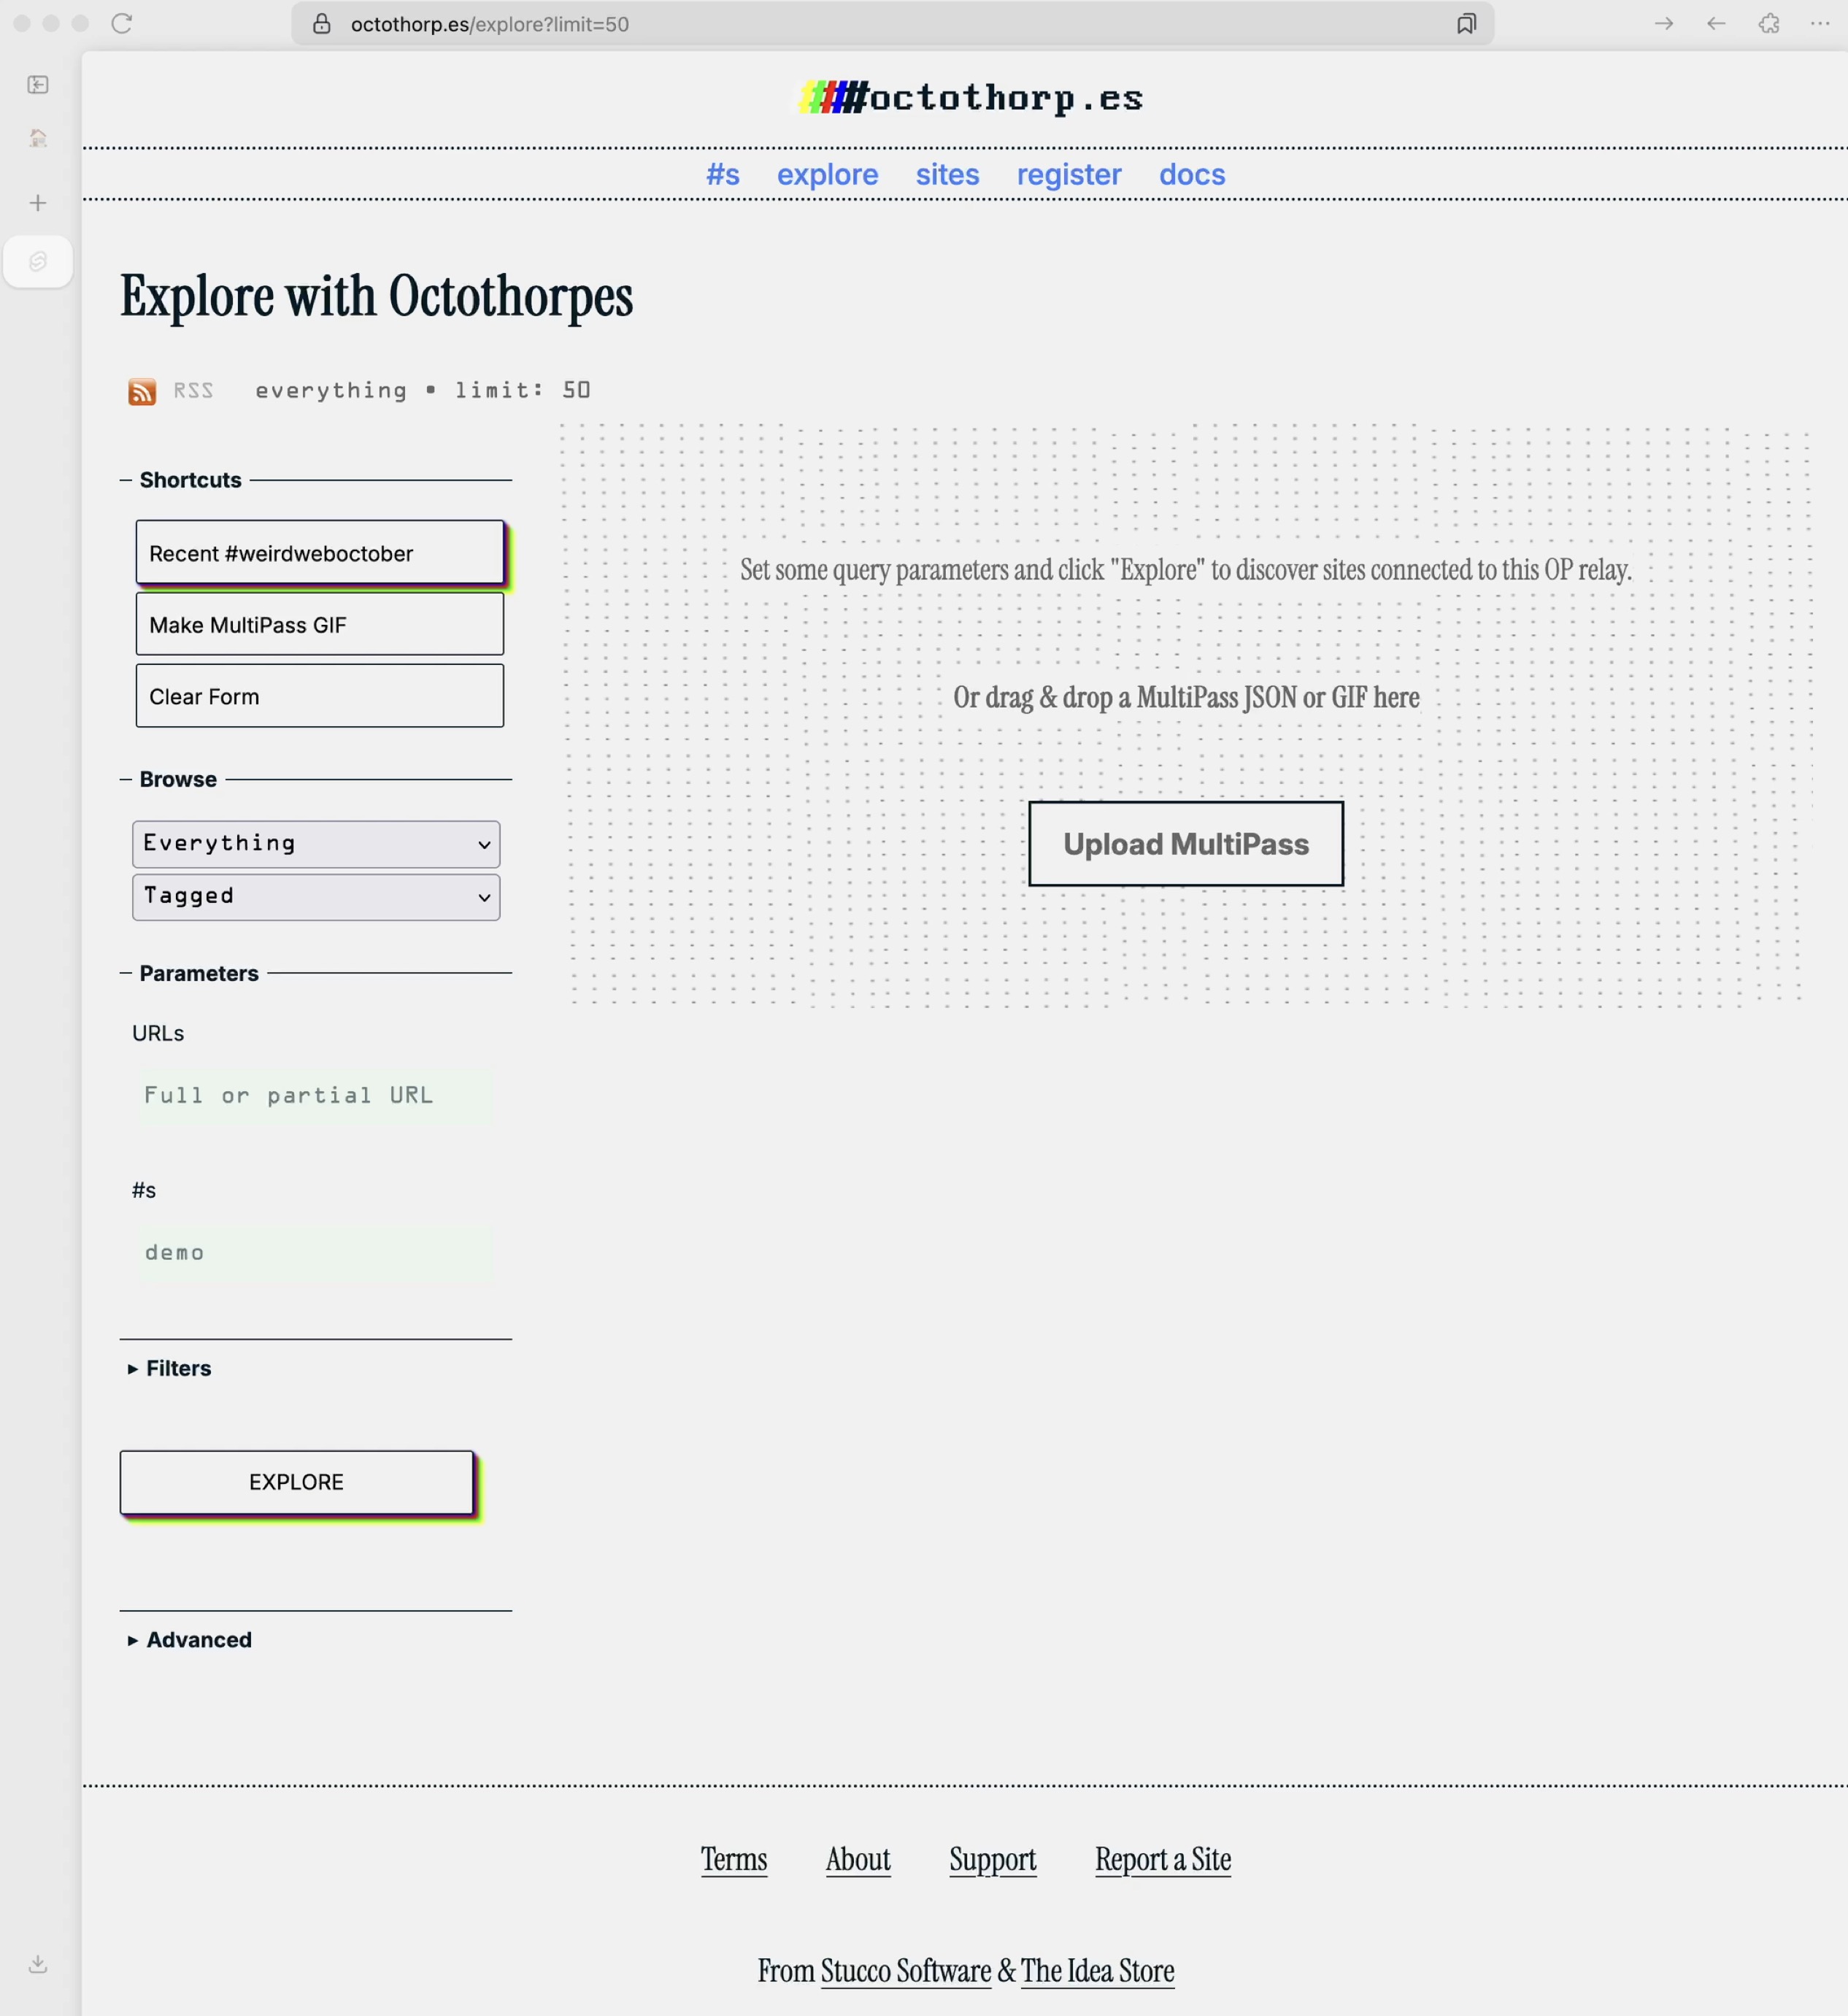Click the sidebar collapse icon
Image resolution: width=1848 pixels, height=2016 pixels.
tap(38, 85)
